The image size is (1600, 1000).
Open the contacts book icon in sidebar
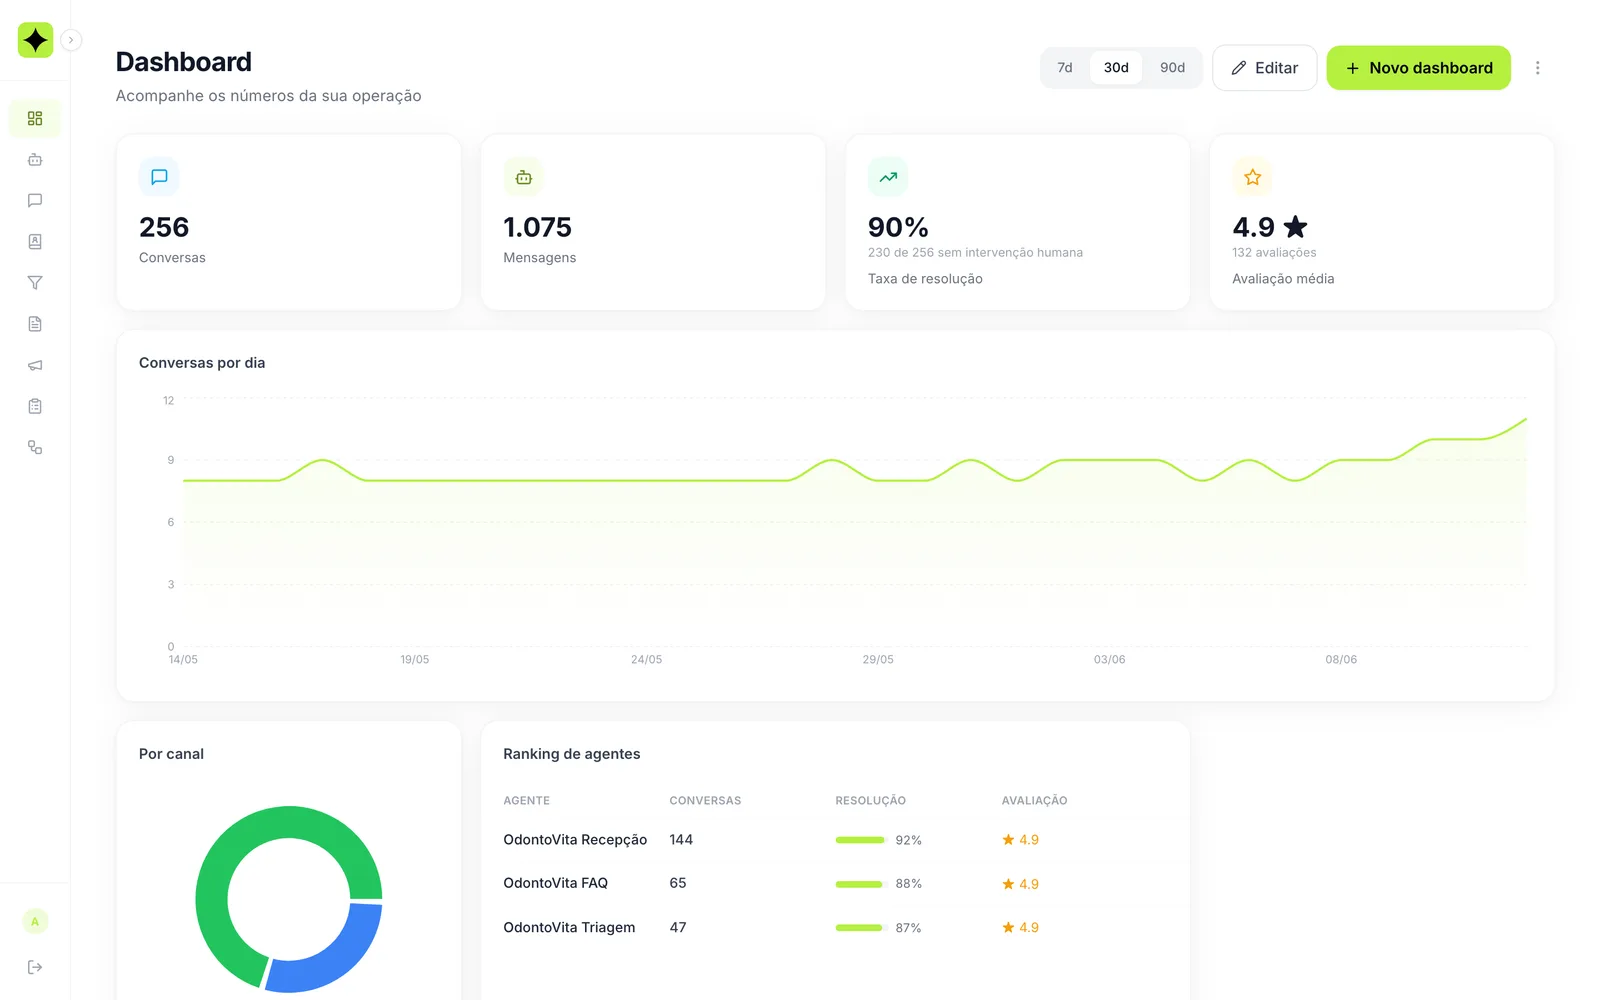(35, 242)
